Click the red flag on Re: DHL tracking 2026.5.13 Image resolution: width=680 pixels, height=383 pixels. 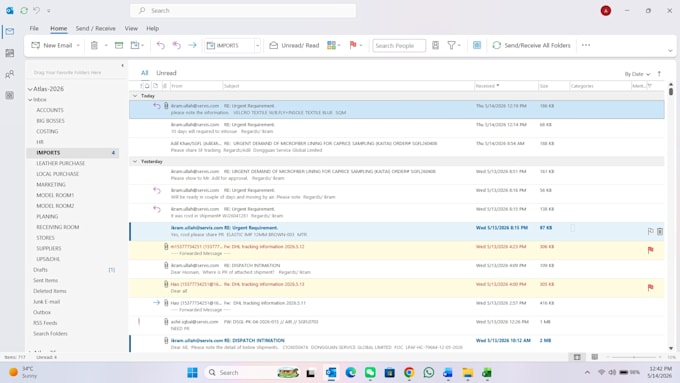(651, 287)
